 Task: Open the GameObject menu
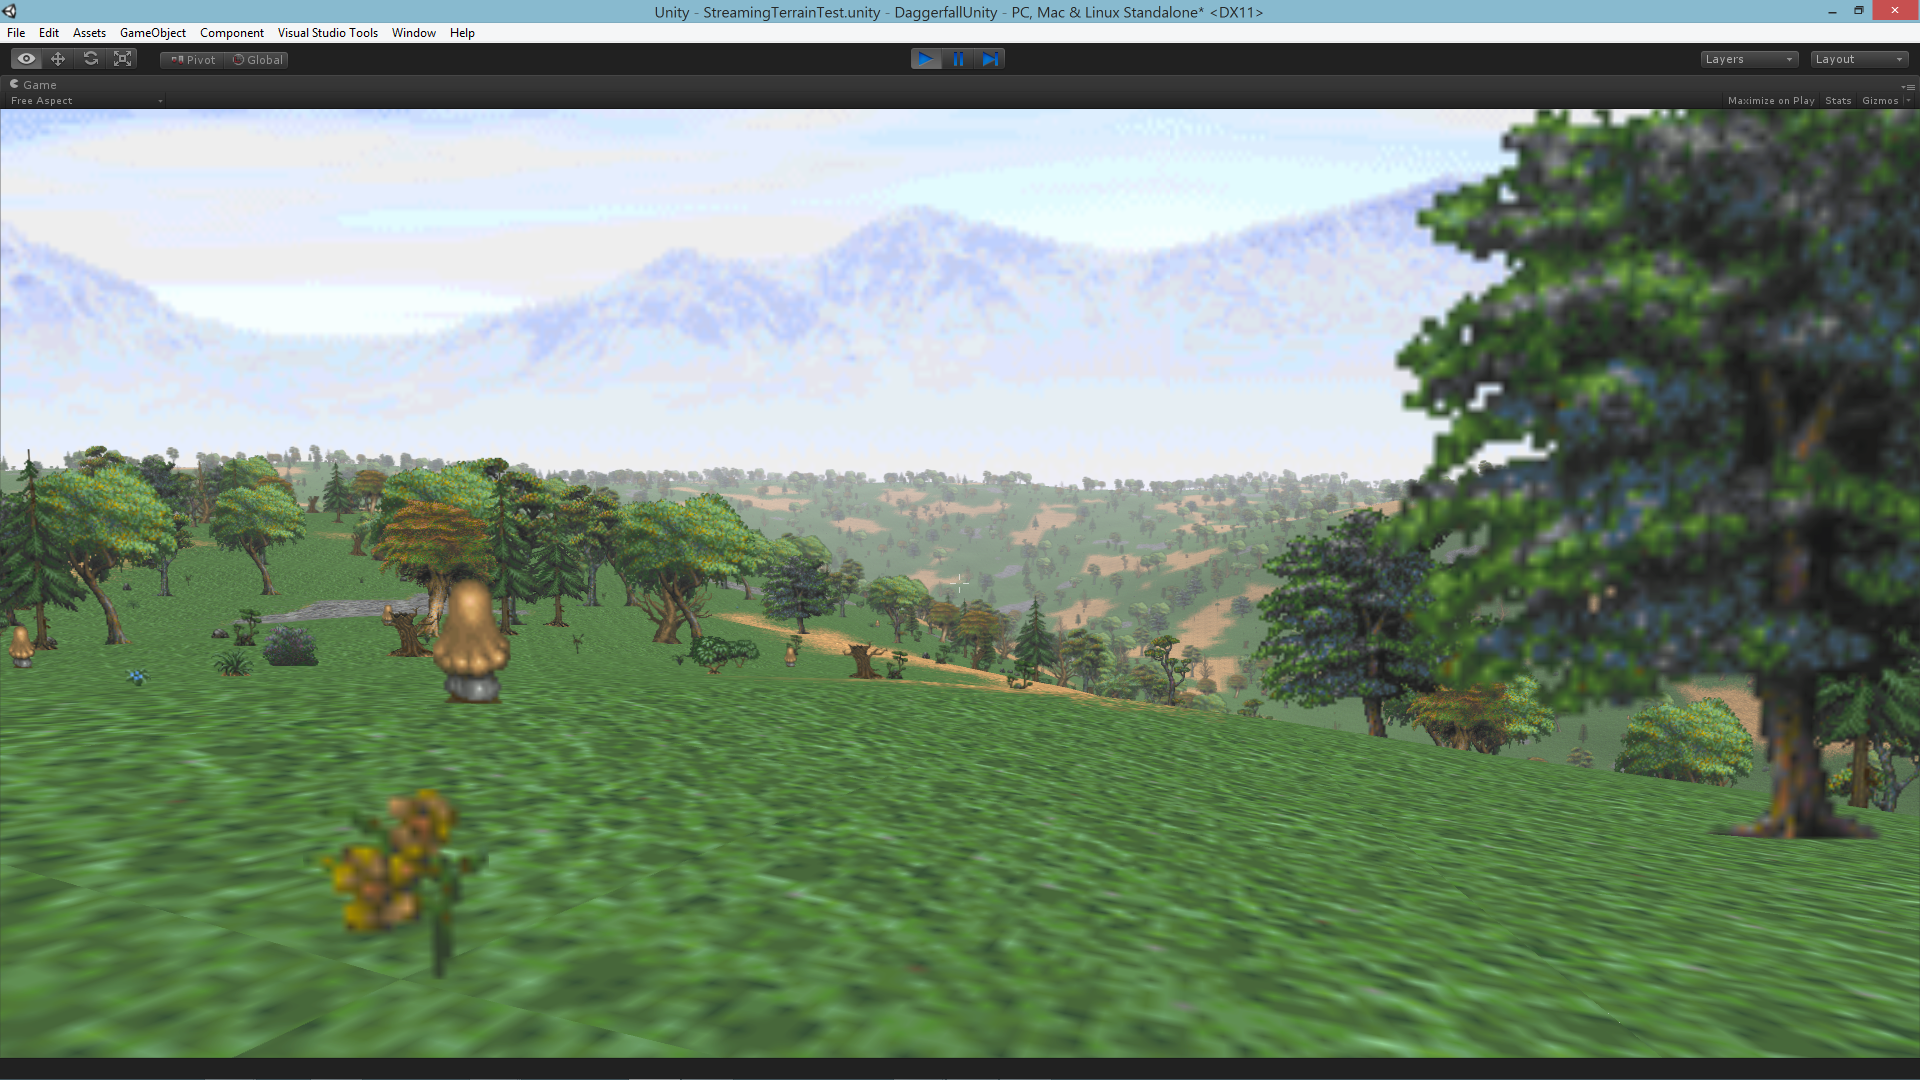point(153,32)
